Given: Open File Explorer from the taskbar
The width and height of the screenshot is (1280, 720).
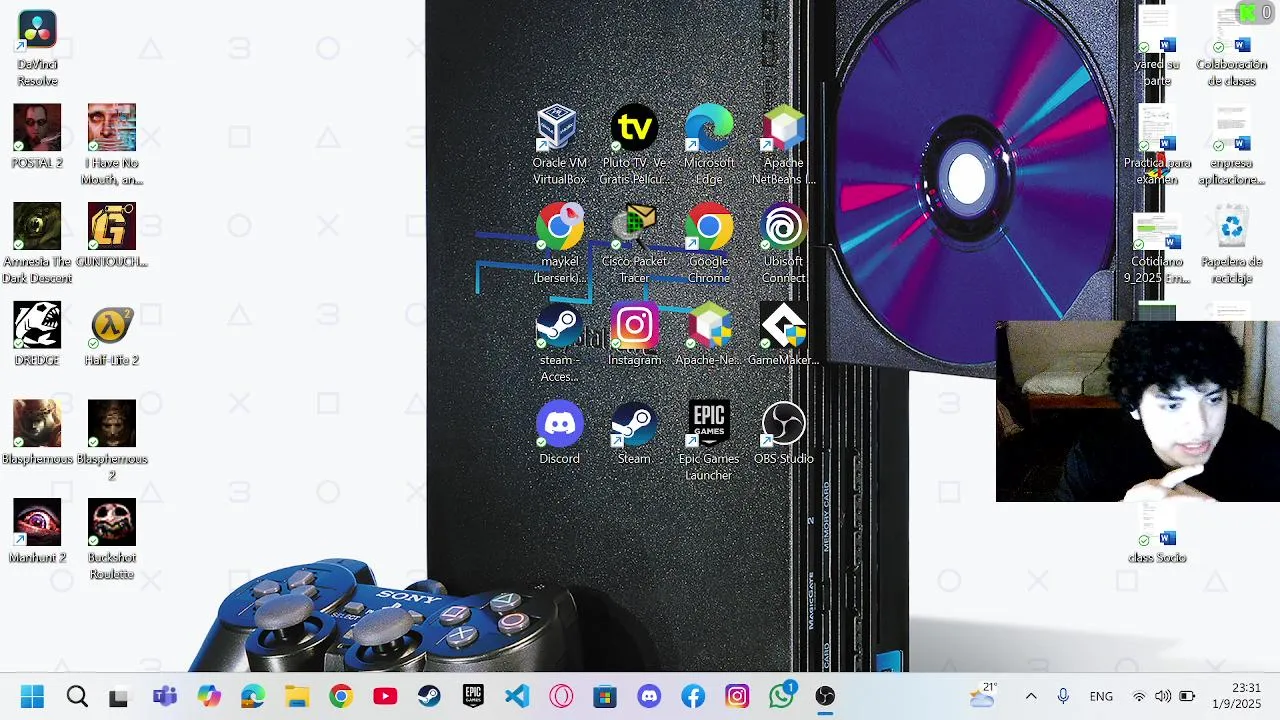Looking at the screenshot, I should pyautogui.click(x=297, y=696).
